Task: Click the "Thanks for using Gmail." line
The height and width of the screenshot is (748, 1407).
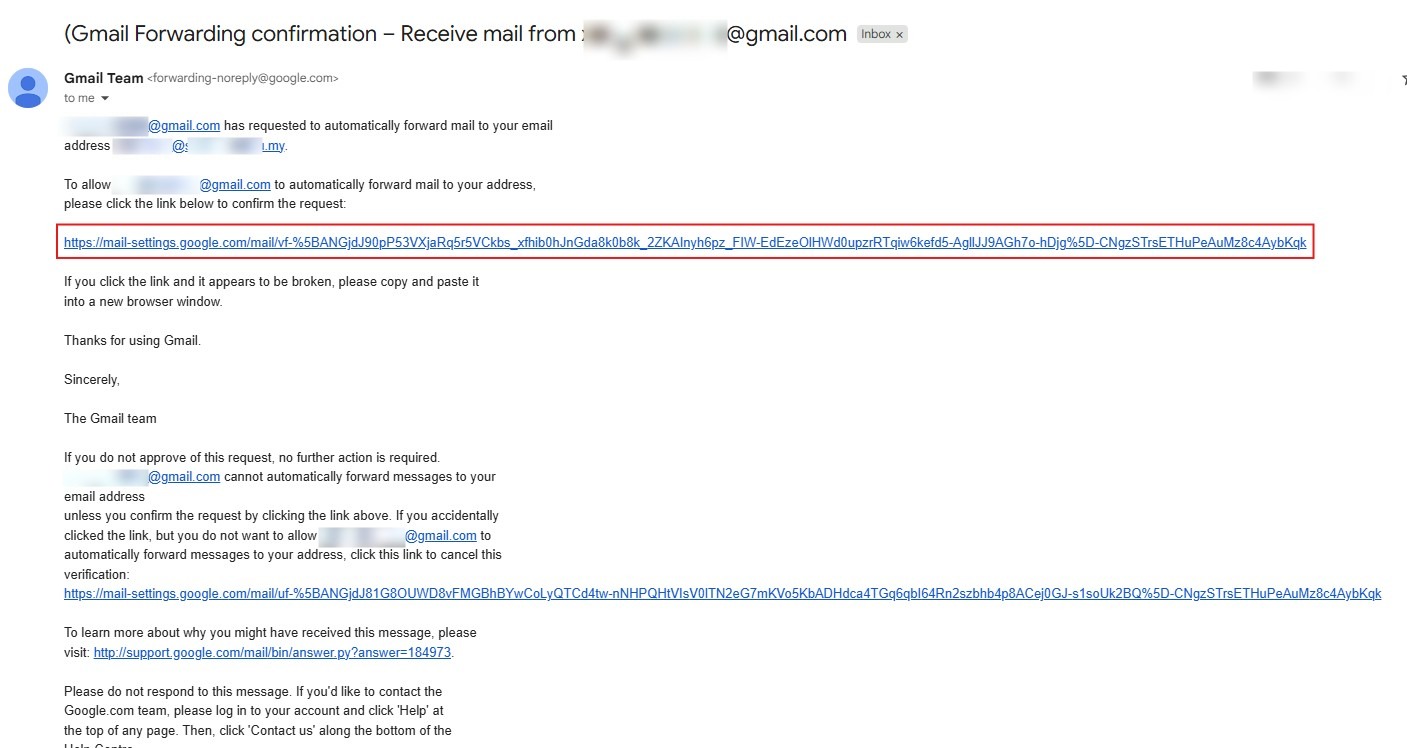Action: tap(132, 341)
